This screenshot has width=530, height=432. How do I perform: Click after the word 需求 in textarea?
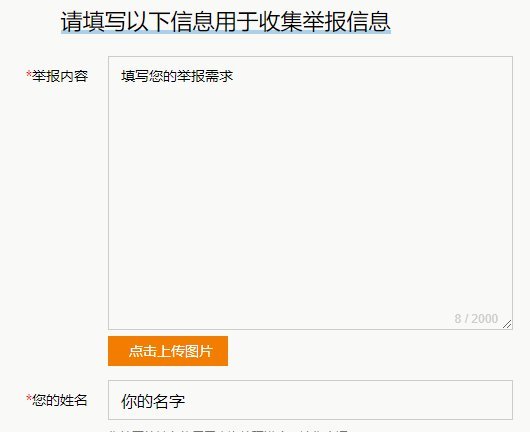click(234, 76)
